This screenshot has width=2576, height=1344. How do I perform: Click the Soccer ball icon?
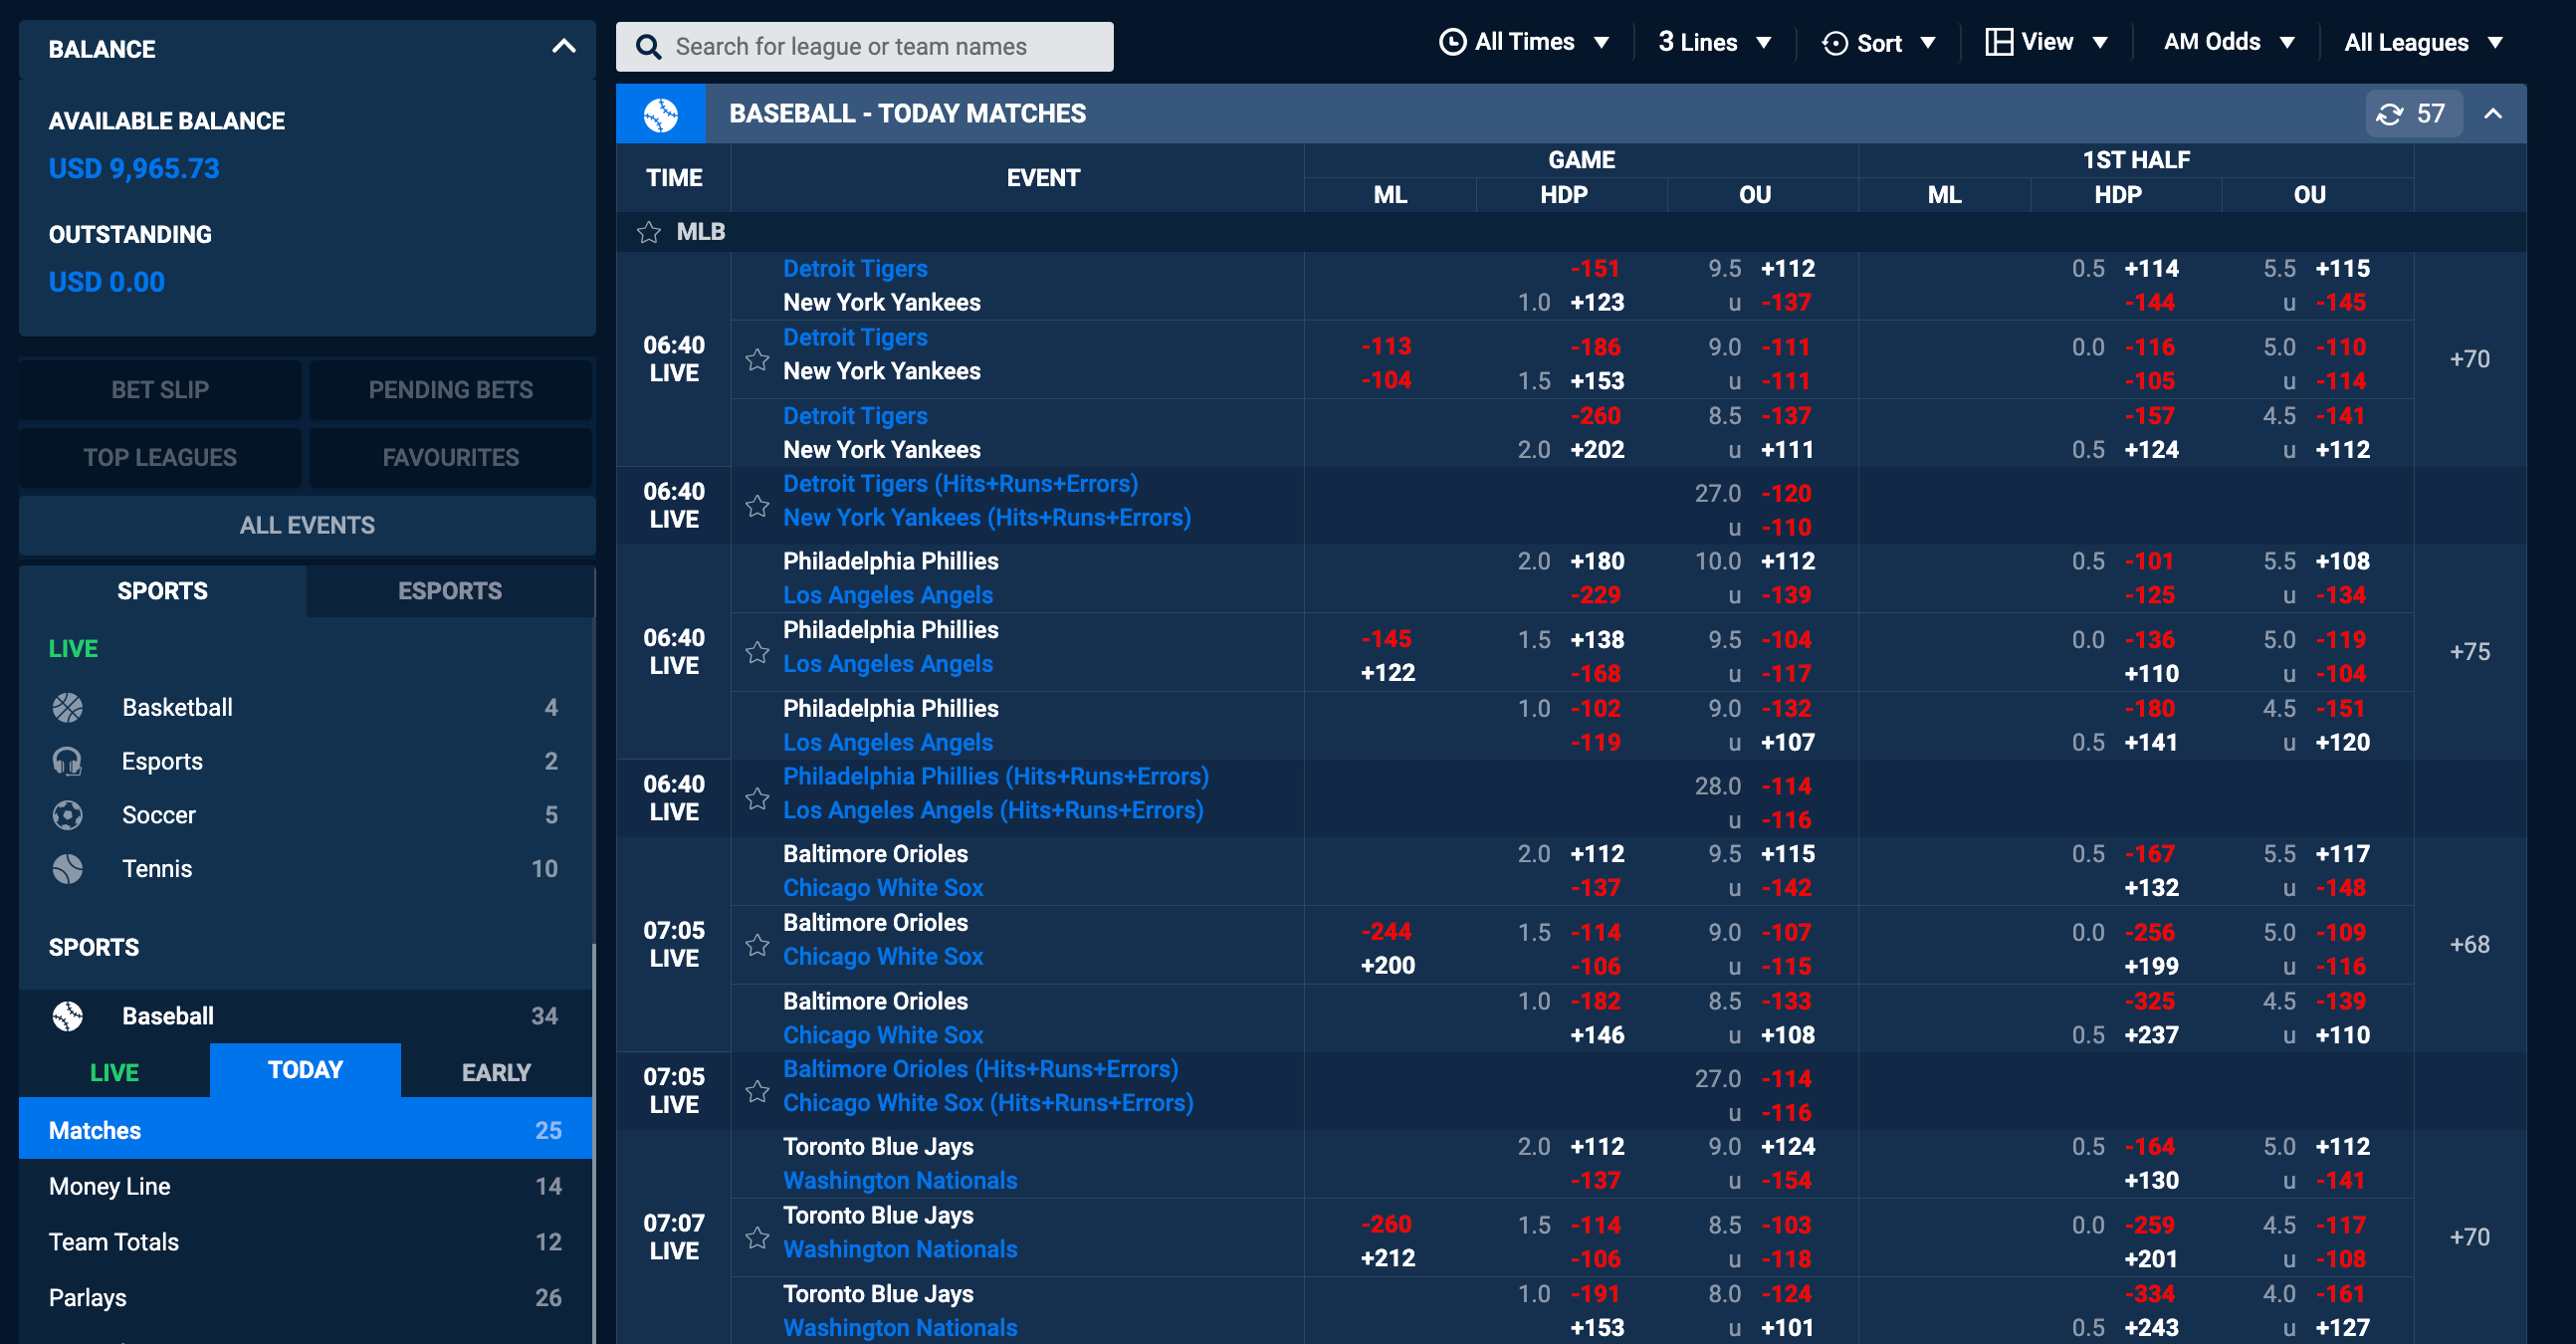(x=68, y=816)
